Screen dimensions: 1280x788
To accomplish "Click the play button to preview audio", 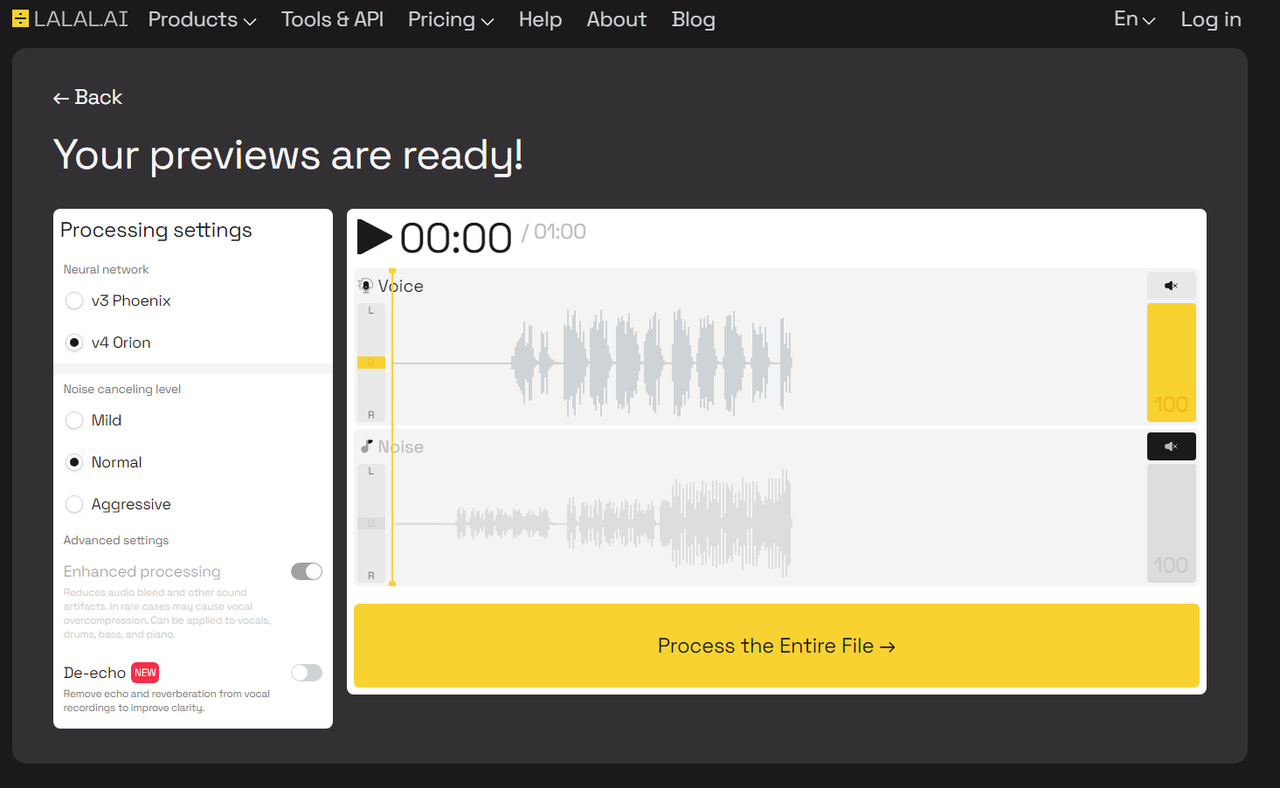I will 374,237.
